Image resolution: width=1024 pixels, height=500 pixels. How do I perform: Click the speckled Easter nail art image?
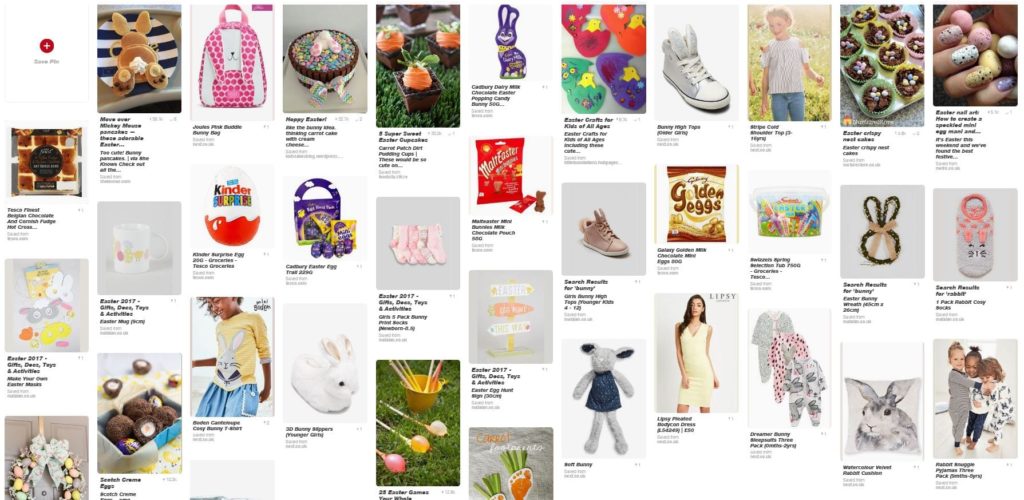(x=975, y=55)
